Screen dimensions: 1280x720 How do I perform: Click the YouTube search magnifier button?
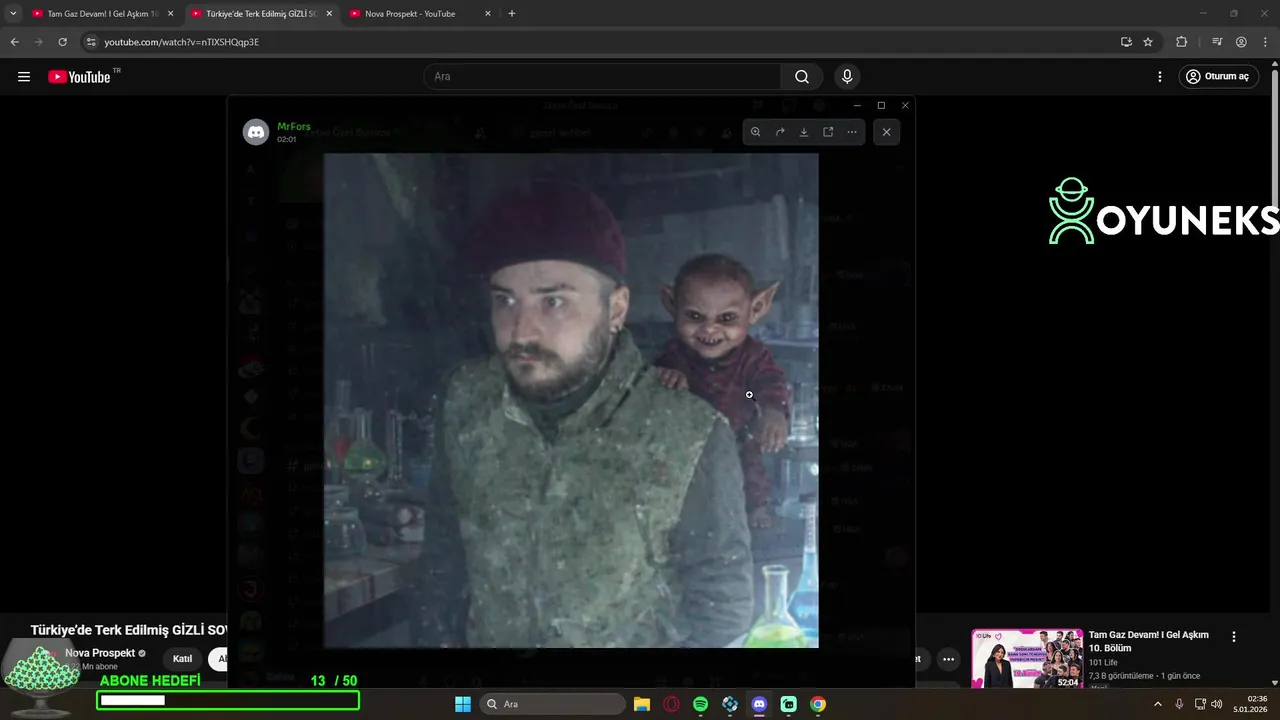802,76
